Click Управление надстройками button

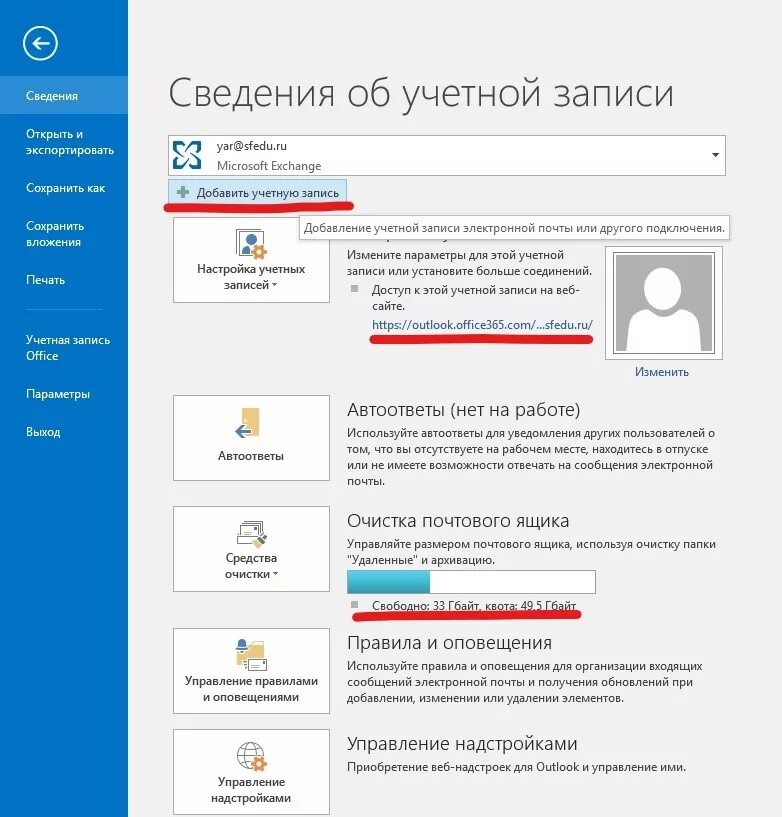coord(251,772)
